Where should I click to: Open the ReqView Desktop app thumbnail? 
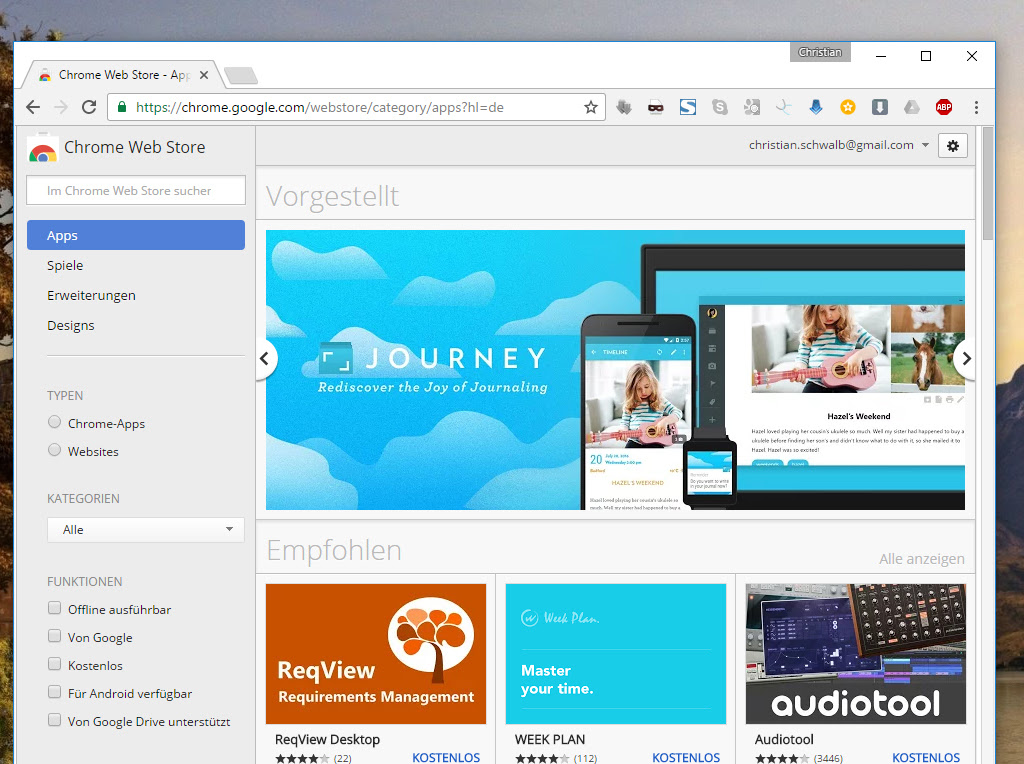376,654
